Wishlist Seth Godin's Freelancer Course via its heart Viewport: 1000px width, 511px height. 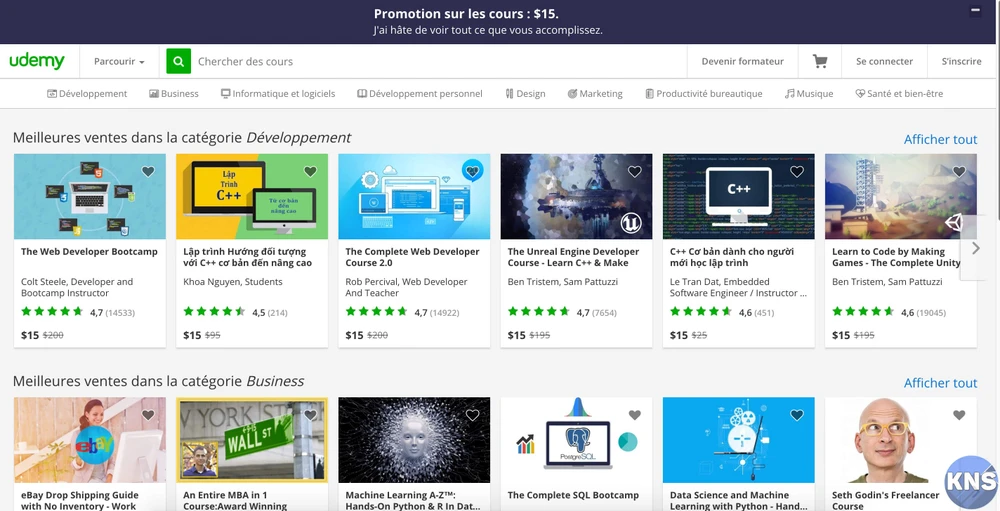point(958,415)
